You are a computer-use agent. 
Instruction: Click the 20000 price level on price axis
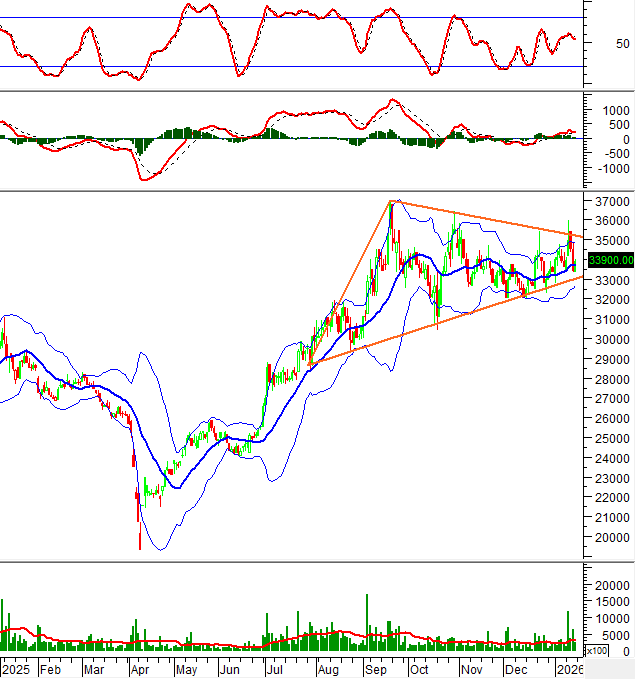pos(608,537)
